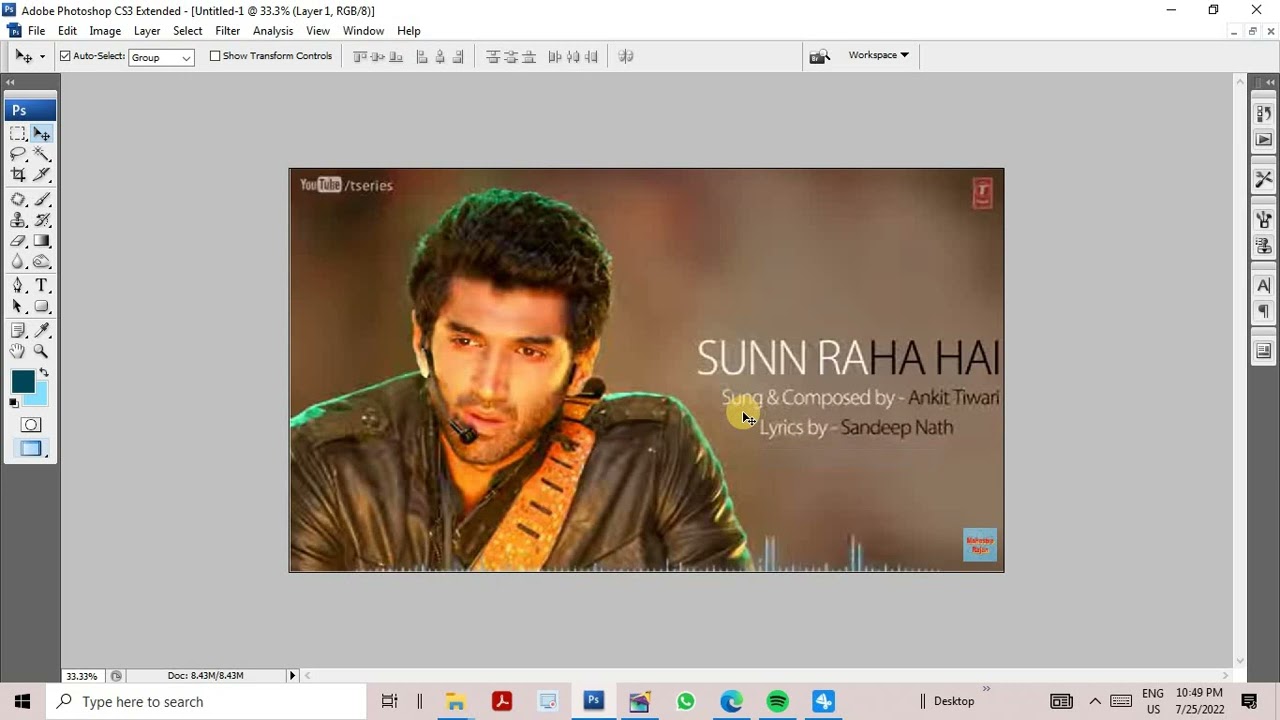Open the Character panel icon
Screen dimensions: 1280x720
coord(1264,285)
